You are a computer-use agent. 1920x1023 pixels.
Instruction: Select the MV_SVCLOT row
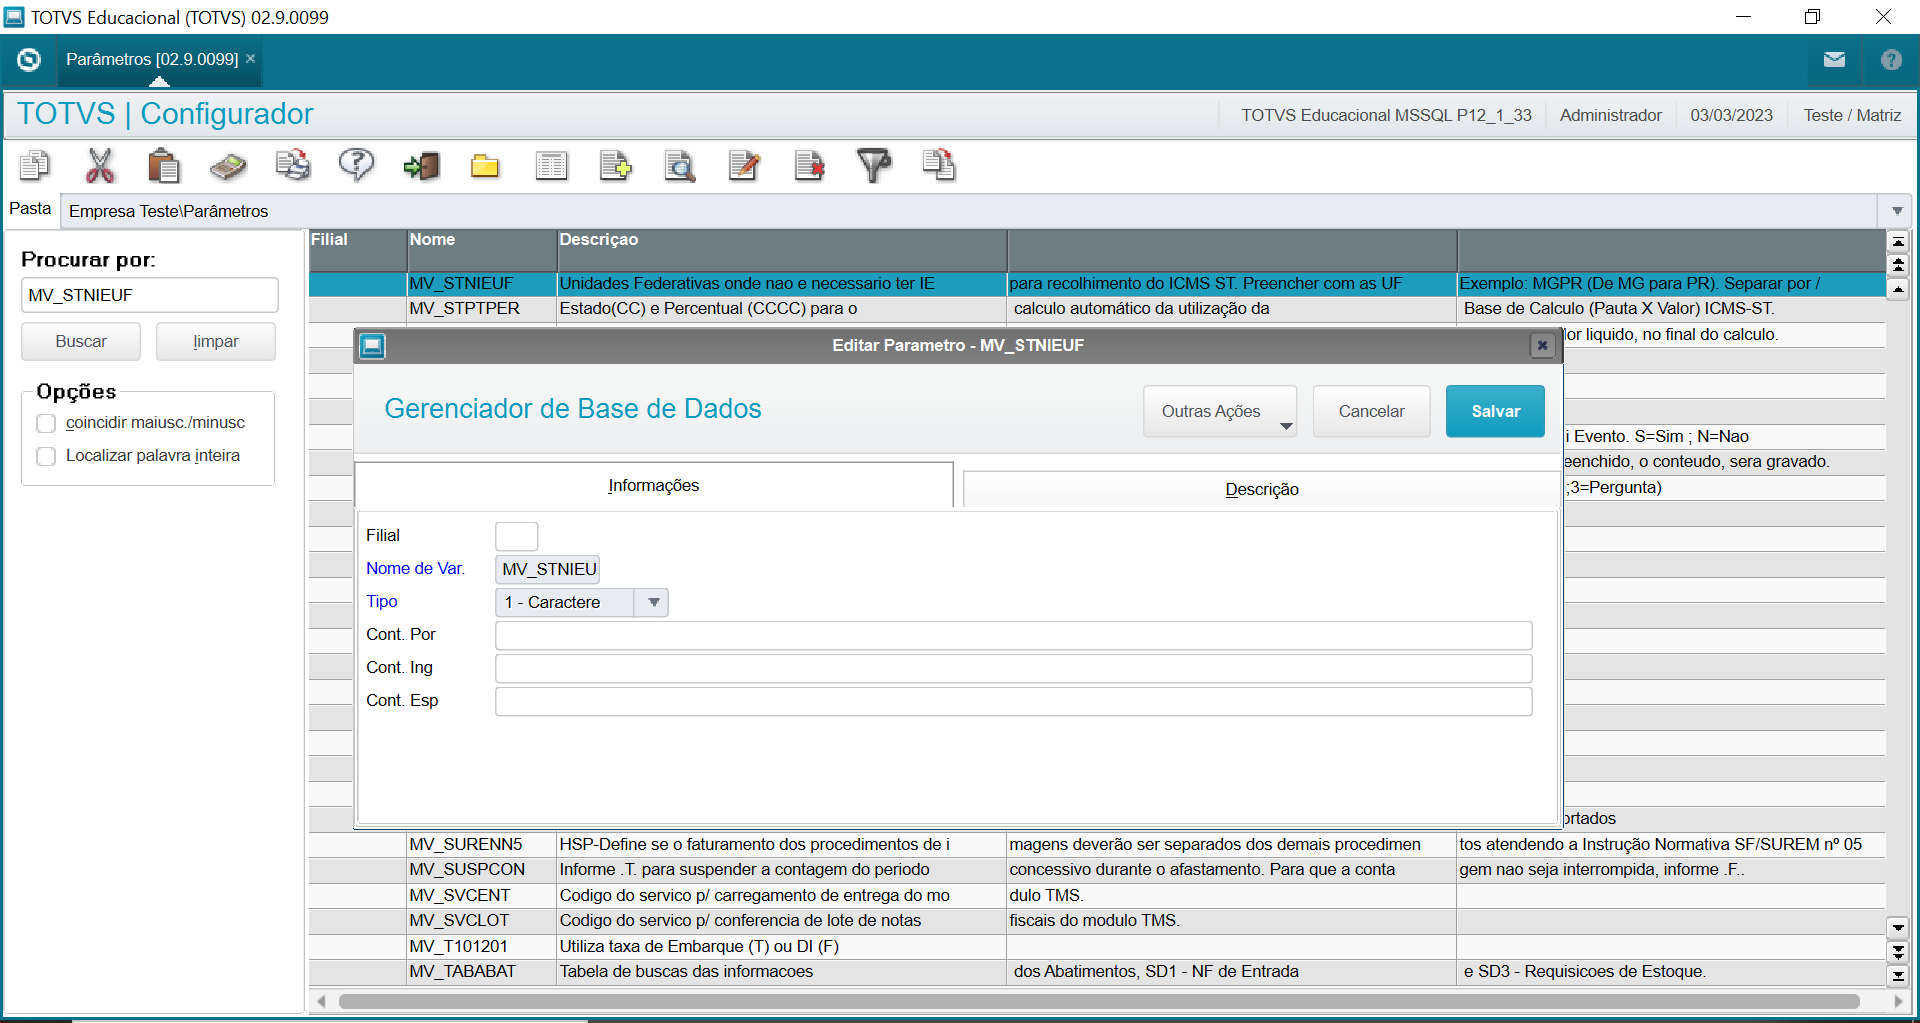[x=1097, y=921]
